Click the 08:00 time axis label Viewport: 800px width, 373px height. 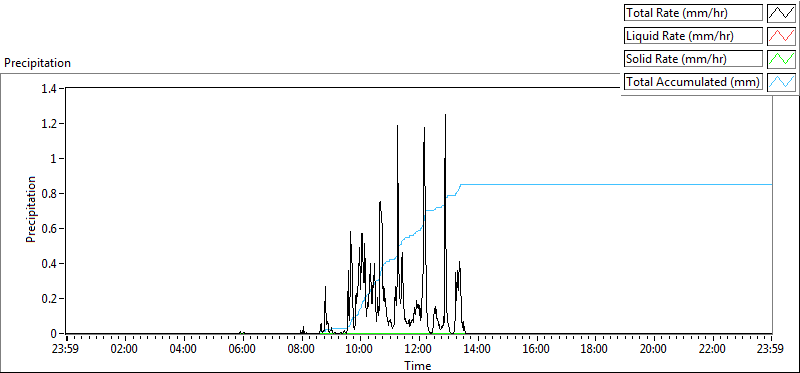pos(302,350)
